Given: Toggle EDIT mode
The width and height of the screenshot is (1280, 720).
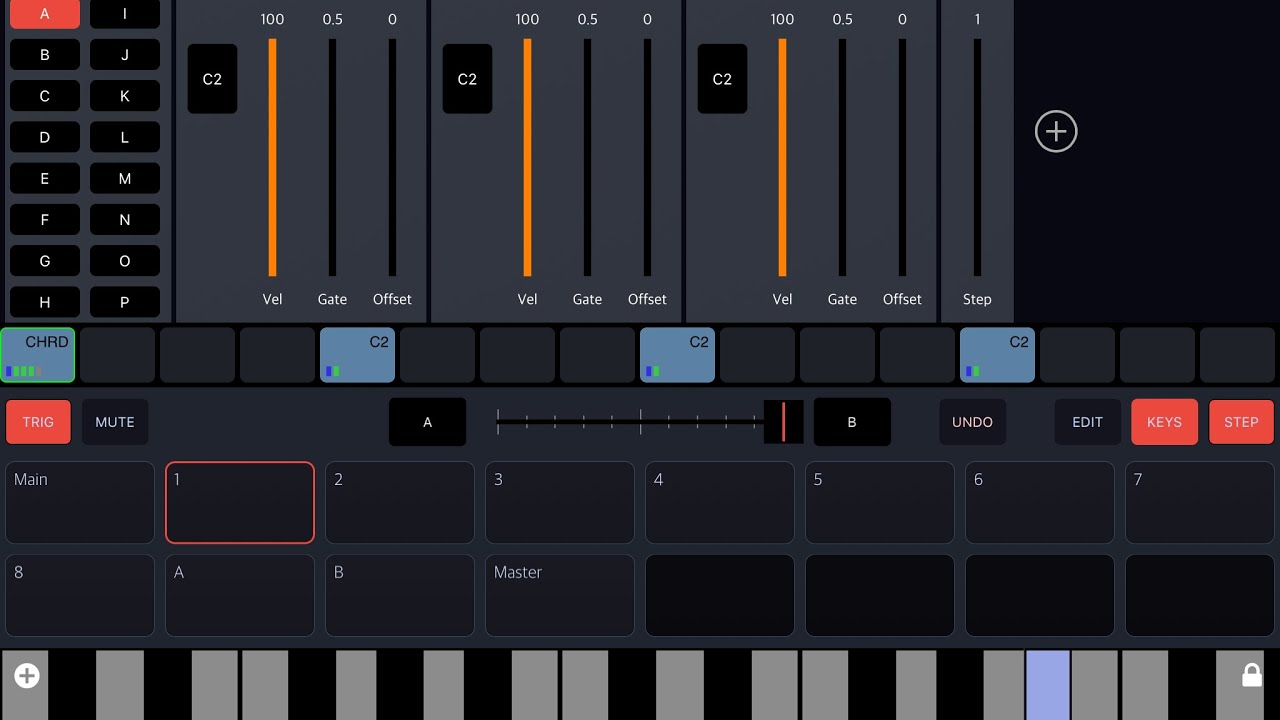Looking at the screenshot, I should tap(1087, 422).
